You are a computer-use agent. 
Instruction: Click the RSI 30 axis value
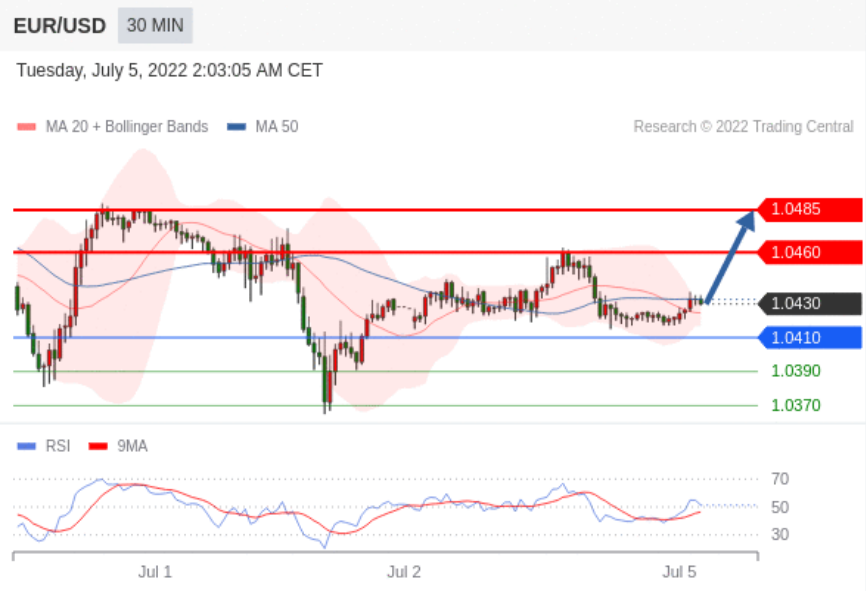780,534
